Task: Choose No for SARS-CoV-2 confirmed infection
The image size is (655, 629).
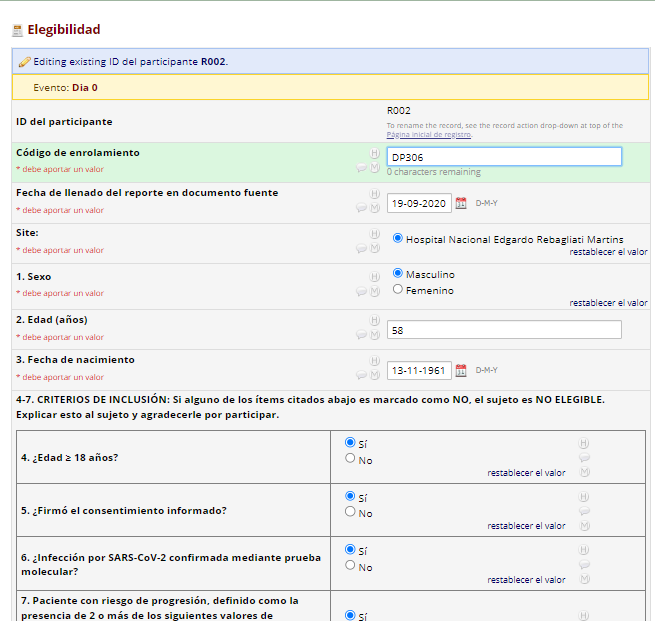Action: point(350,566)
